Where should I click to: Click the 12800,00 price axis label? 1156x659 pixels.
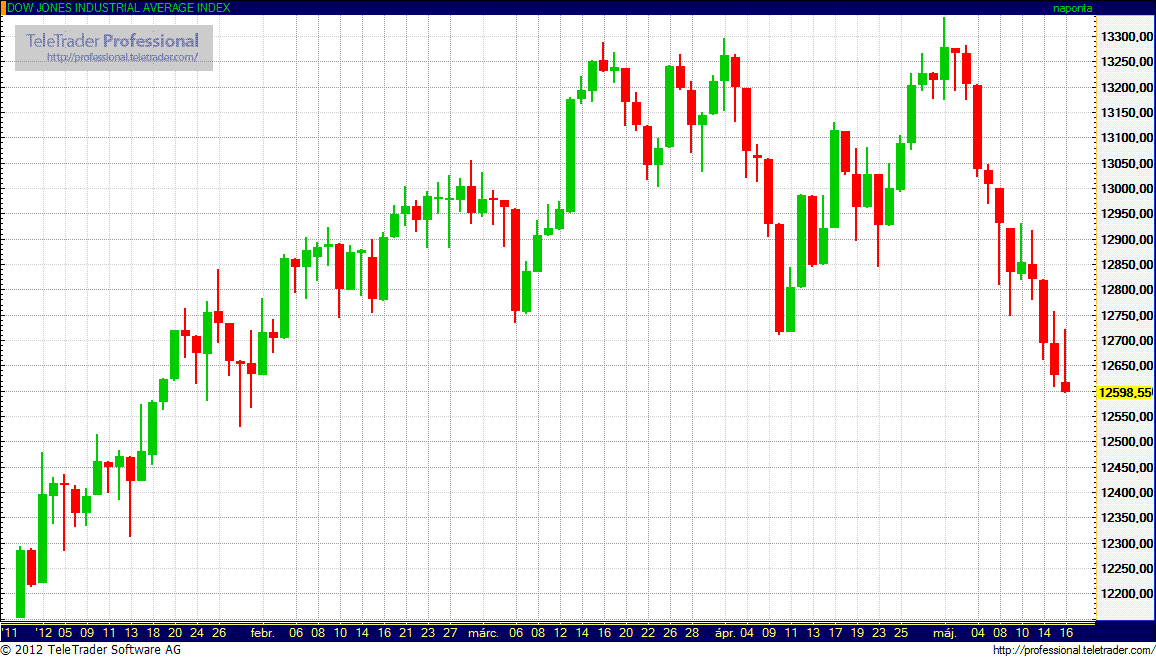pos(1125,290)
